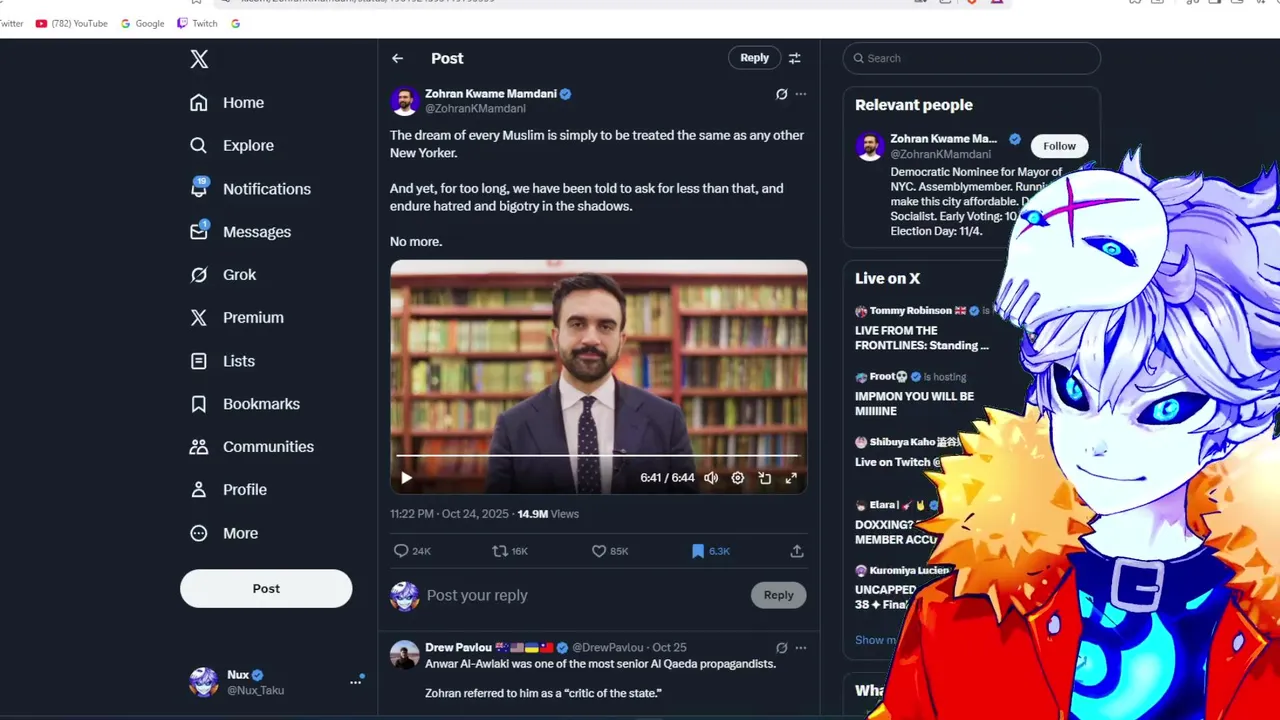Viewport: 1280px width, 720px height.
Task: Open video settings gear icon
Action: [738, 478]
